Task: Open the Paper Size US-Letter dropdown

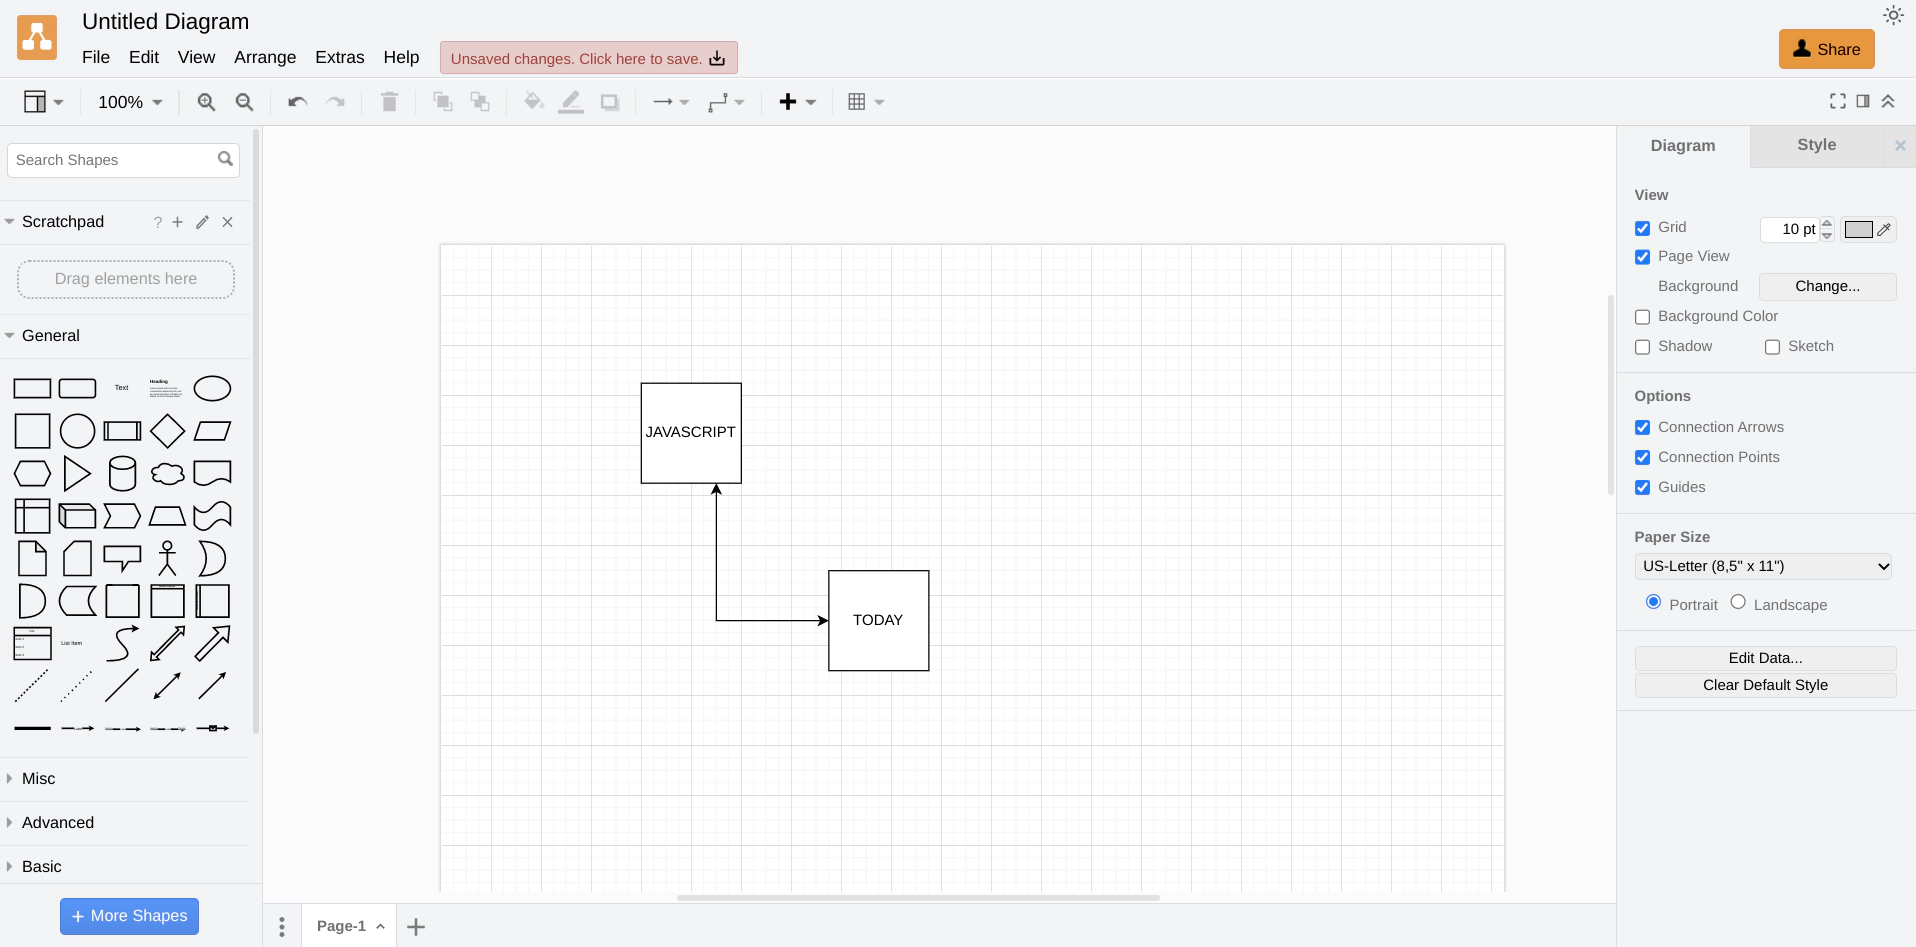Action: pos(1764,566)
